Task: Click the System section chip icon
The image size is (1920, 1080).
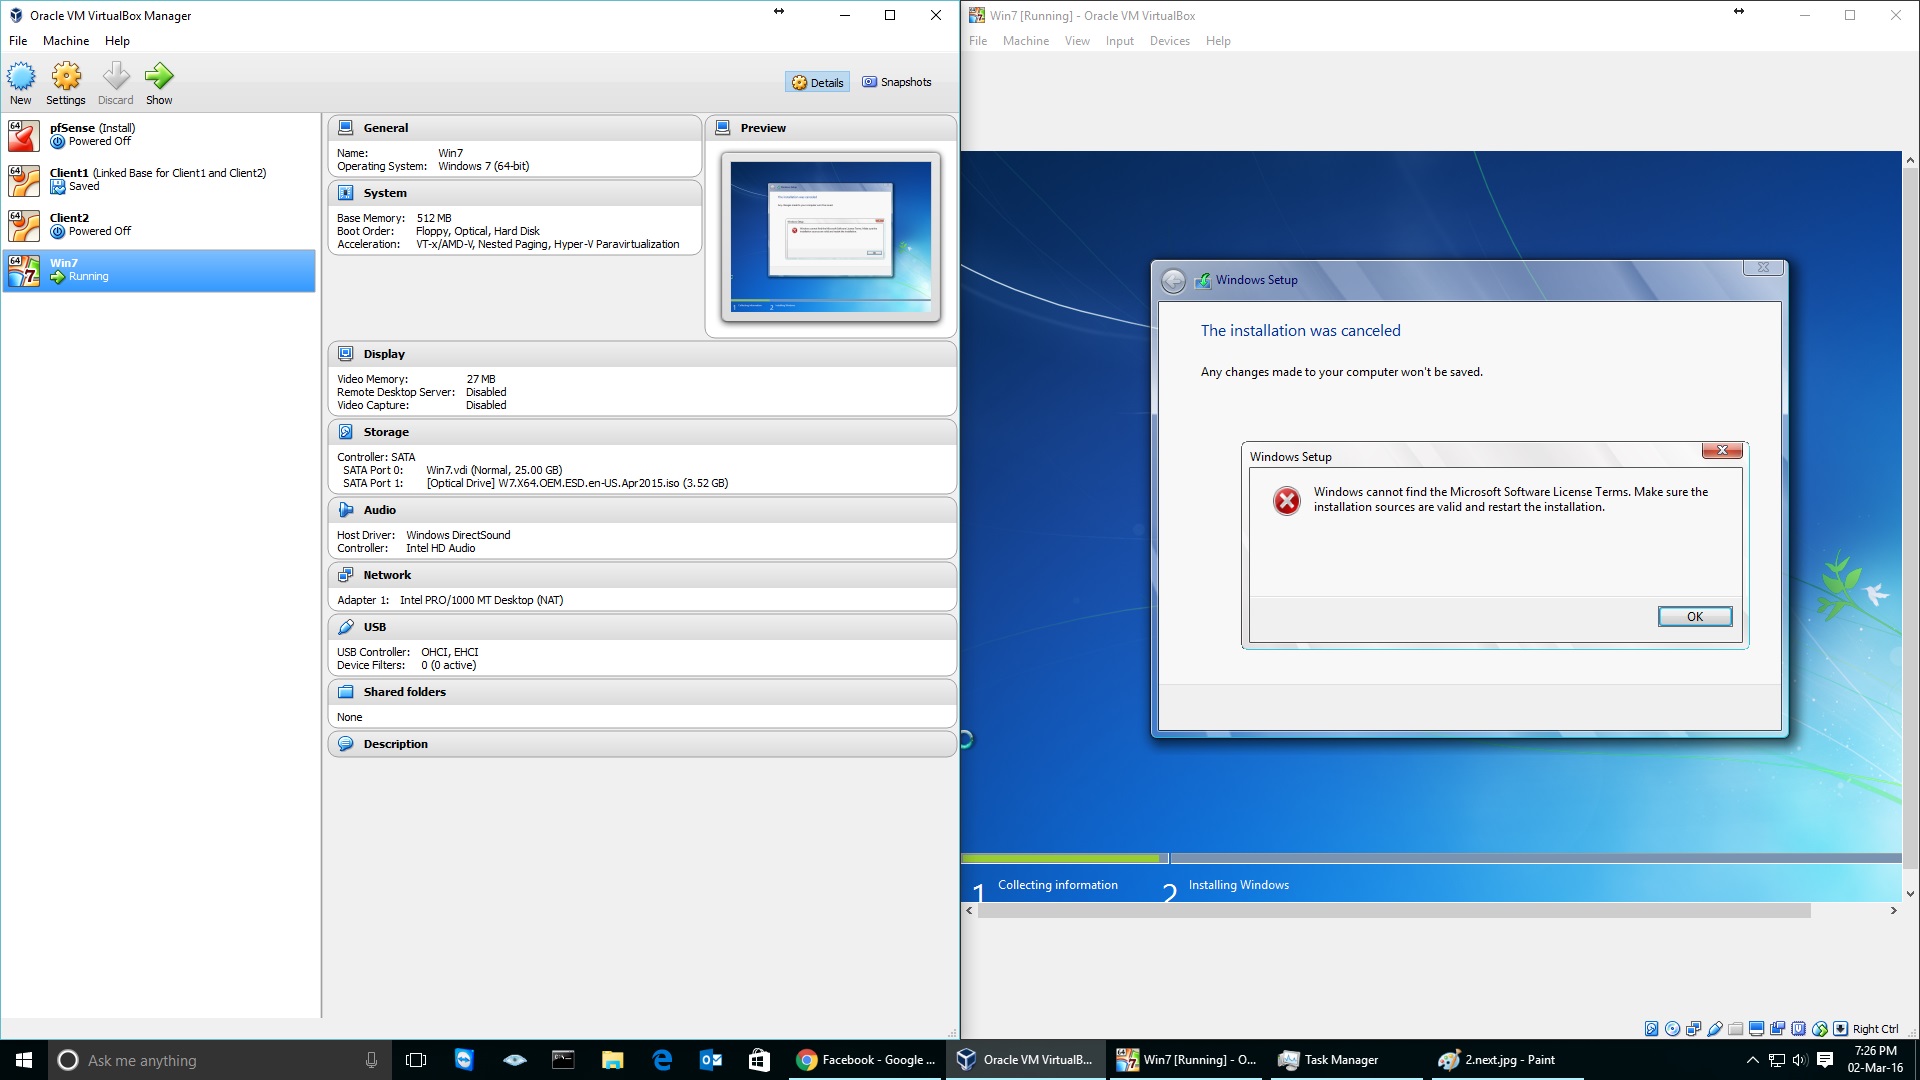Action: point(346,193)
